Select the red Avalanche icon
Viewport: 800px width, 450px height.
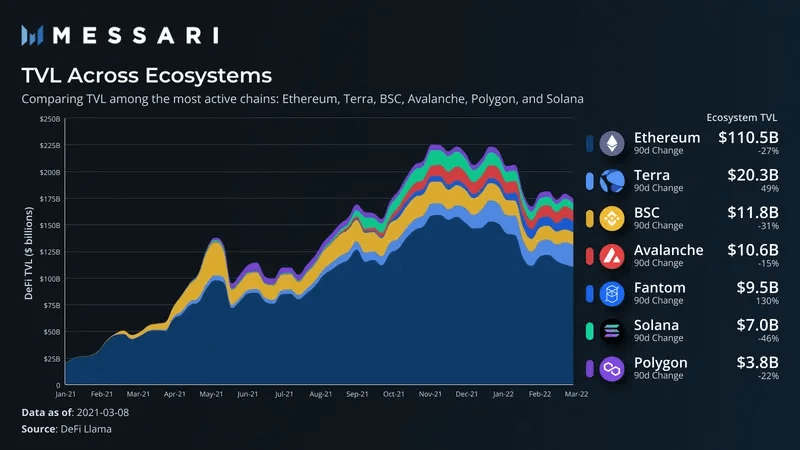pyautogui.click(x=611, y=255)
